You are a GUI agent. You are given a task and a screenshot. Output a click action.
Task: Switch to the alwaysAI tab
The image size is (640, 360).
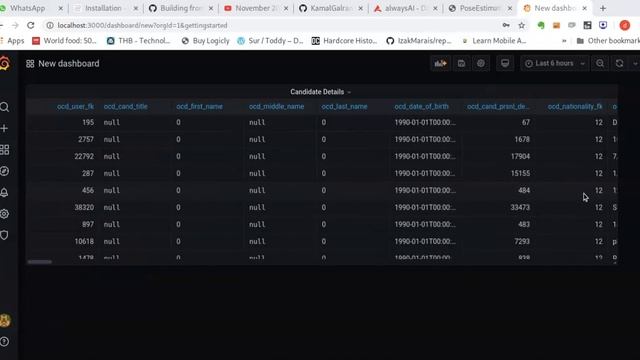[x=406, y=8]
